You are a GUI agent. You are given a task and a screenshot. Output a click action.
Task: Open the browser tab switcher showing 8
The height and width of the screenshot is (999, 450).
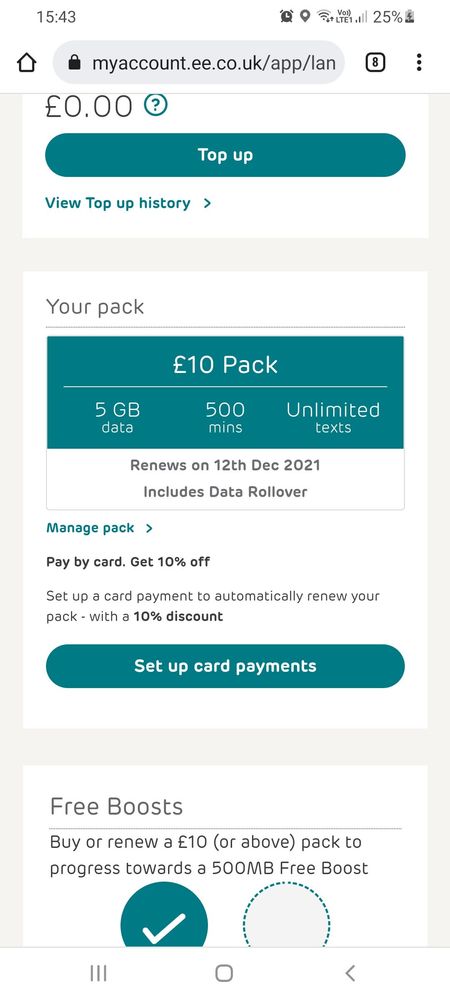click(x=375, y=62)
